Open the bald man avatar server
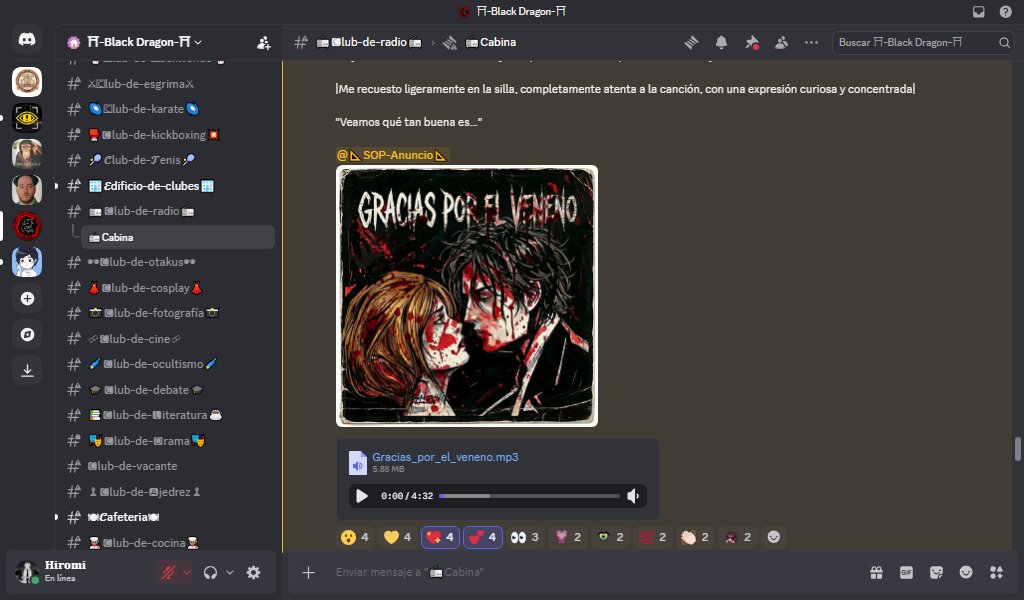This screenshot has height=600, width=1024. click(27, 190)
